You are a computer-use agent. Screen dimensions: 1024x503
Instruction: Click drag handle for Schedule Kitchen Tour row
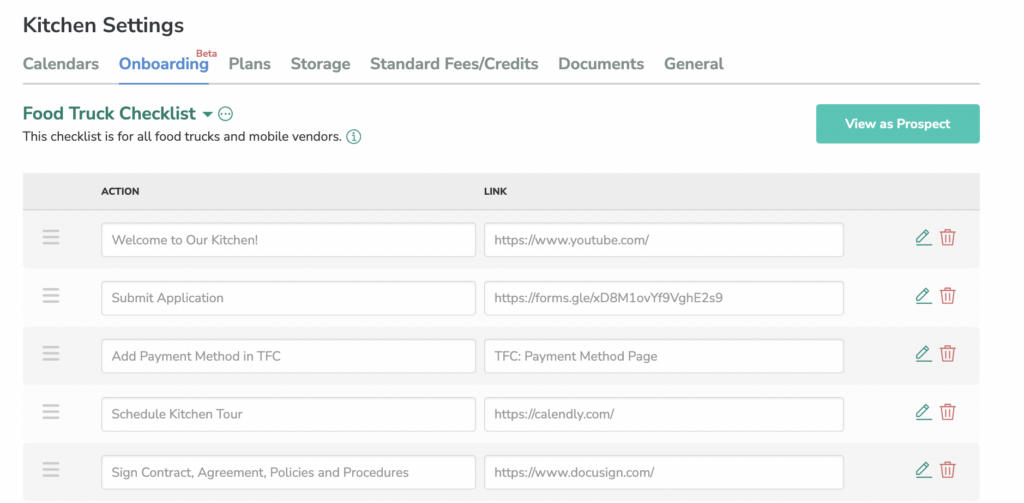[x=51, y=412]
